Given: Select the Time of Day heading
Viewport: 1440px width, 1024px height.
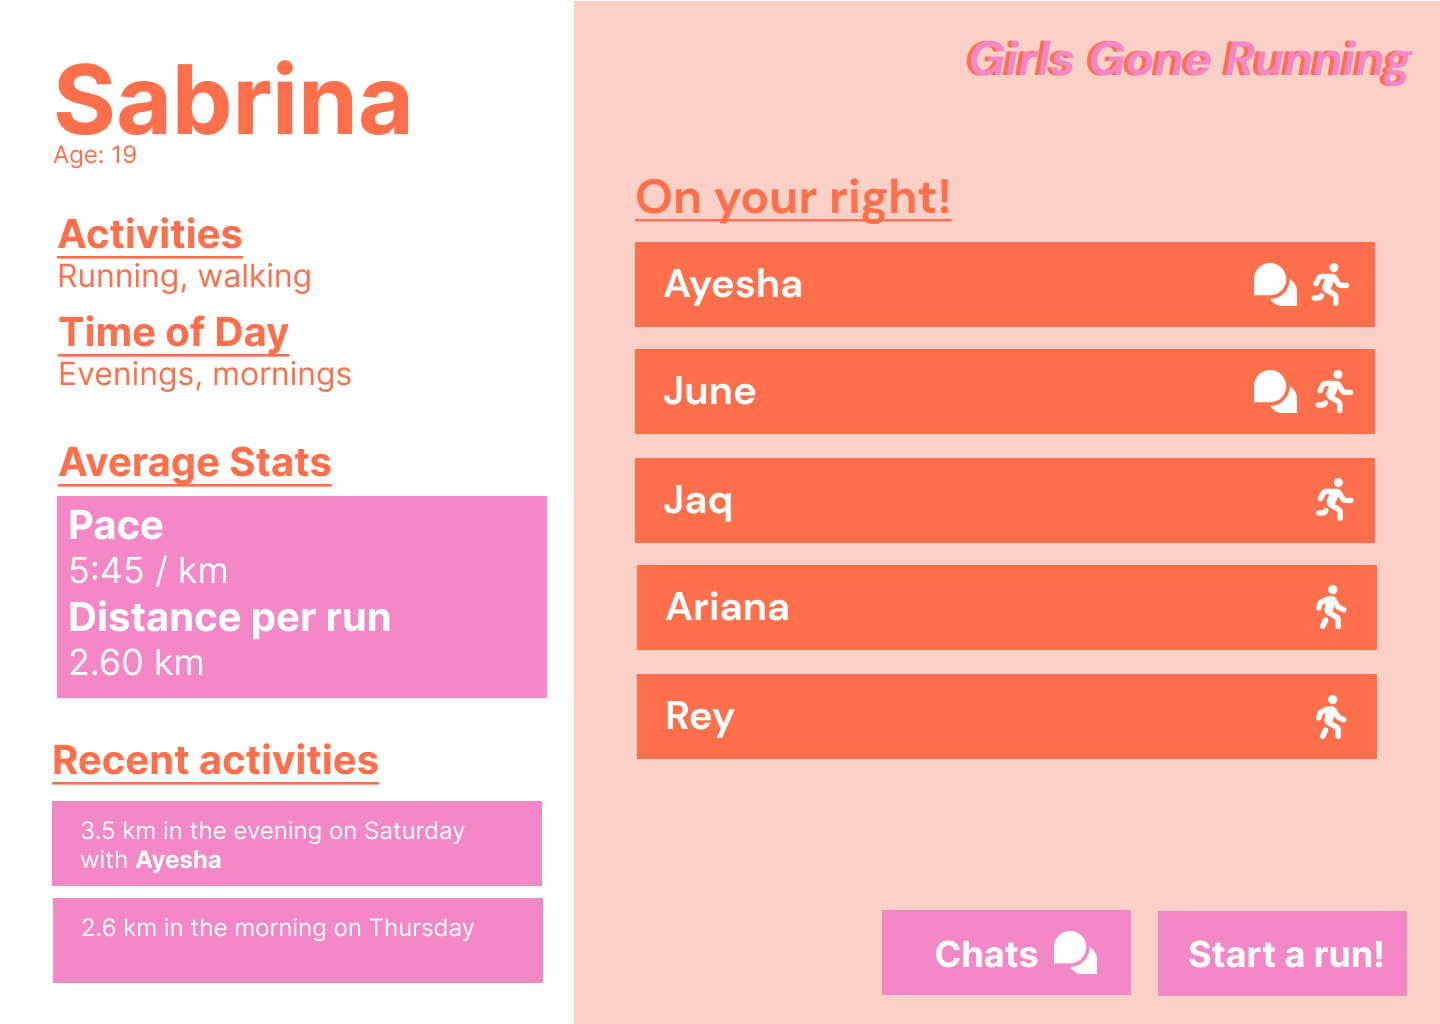Looking at the screenshot, I should 173,332.
